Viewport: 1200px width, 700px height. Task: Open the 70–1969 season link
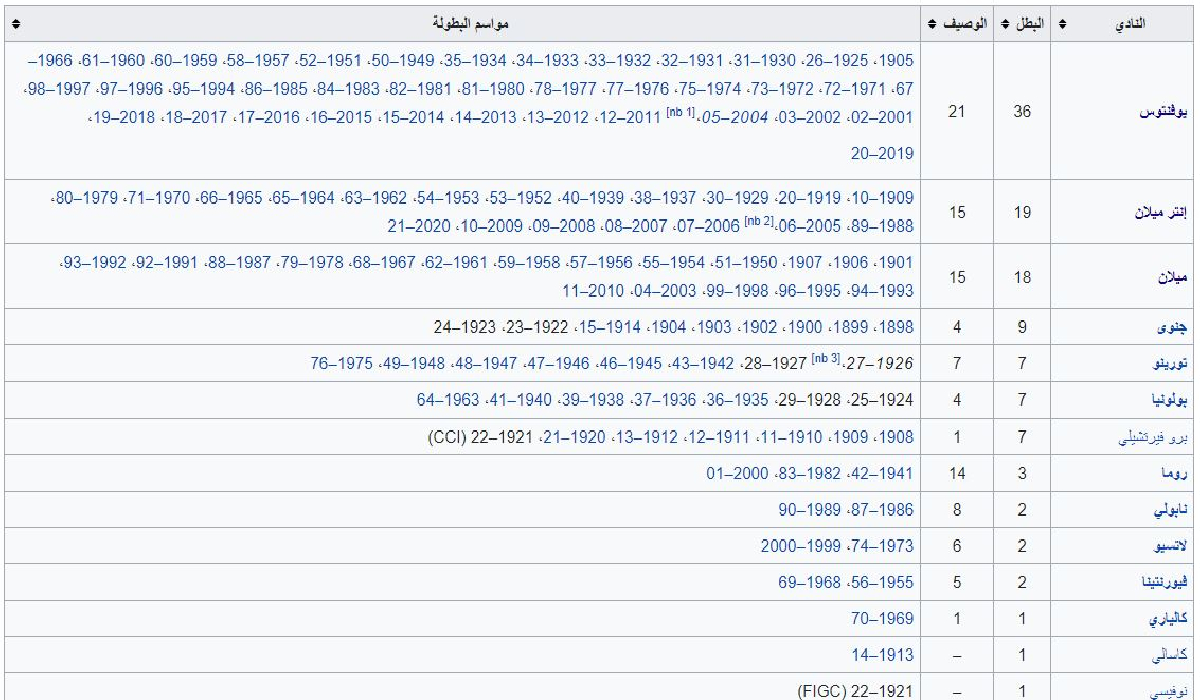coord(882,619)
